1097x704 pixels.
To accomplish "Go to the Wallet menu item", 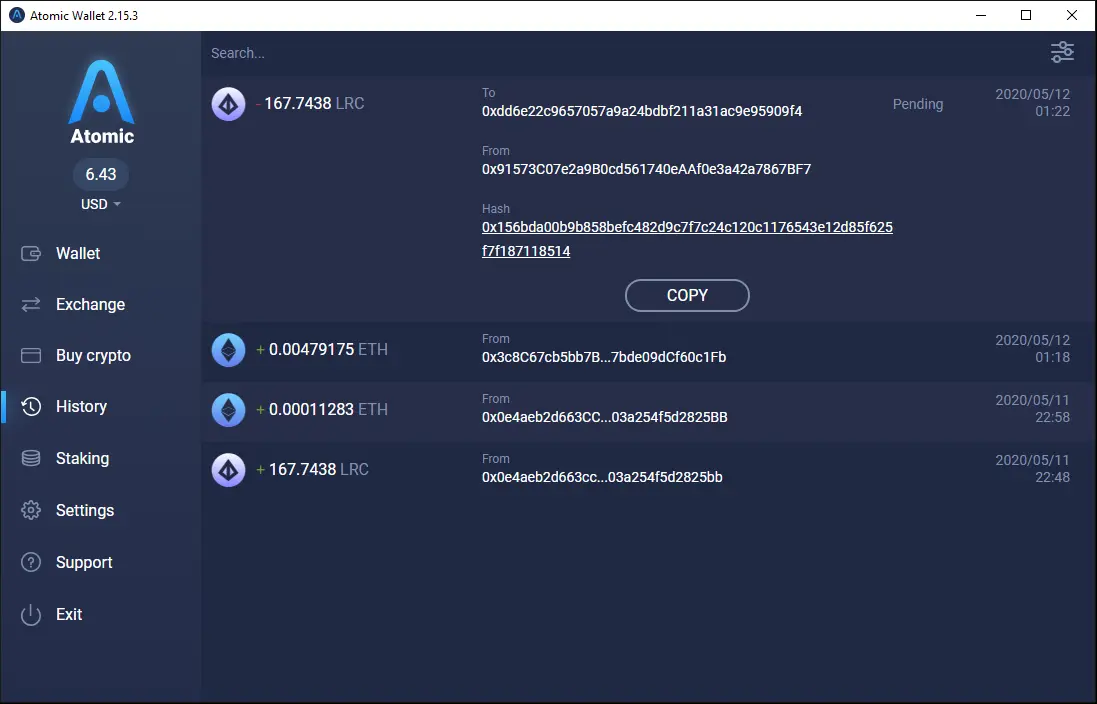I will [78, 253].
